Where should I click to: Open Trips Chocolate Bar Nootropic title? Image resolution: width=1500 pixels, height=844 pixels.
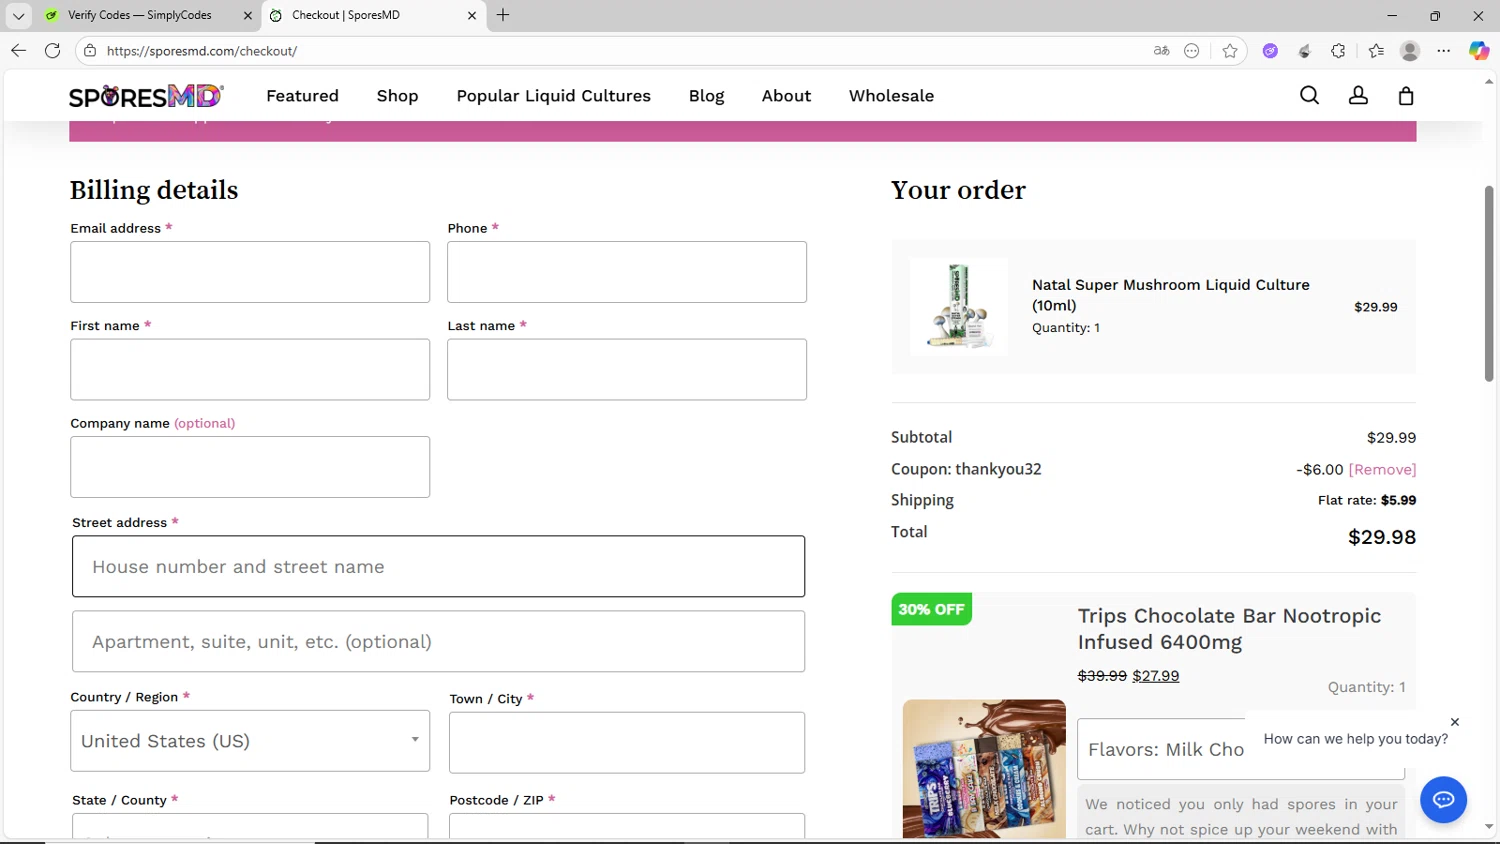(x=1229, y=629)
